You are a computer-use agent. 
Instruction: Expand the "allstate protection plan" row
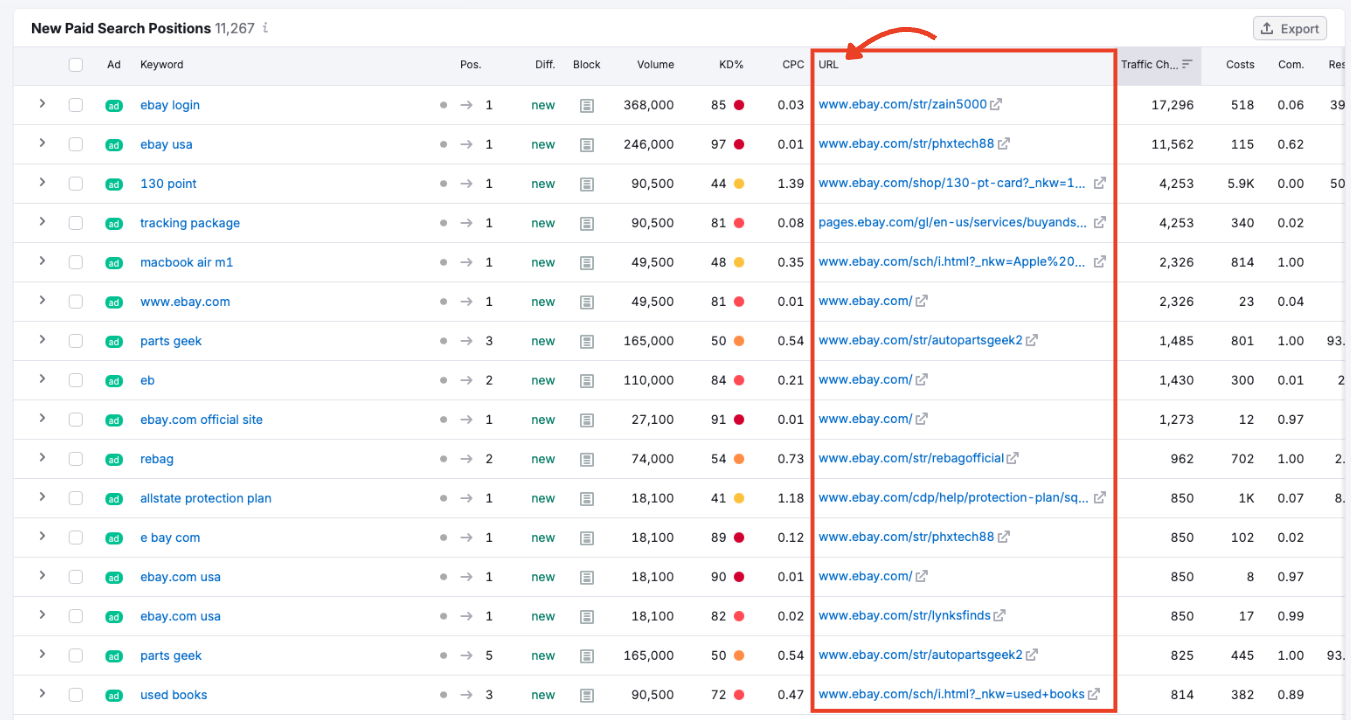[x=42, y=497]
